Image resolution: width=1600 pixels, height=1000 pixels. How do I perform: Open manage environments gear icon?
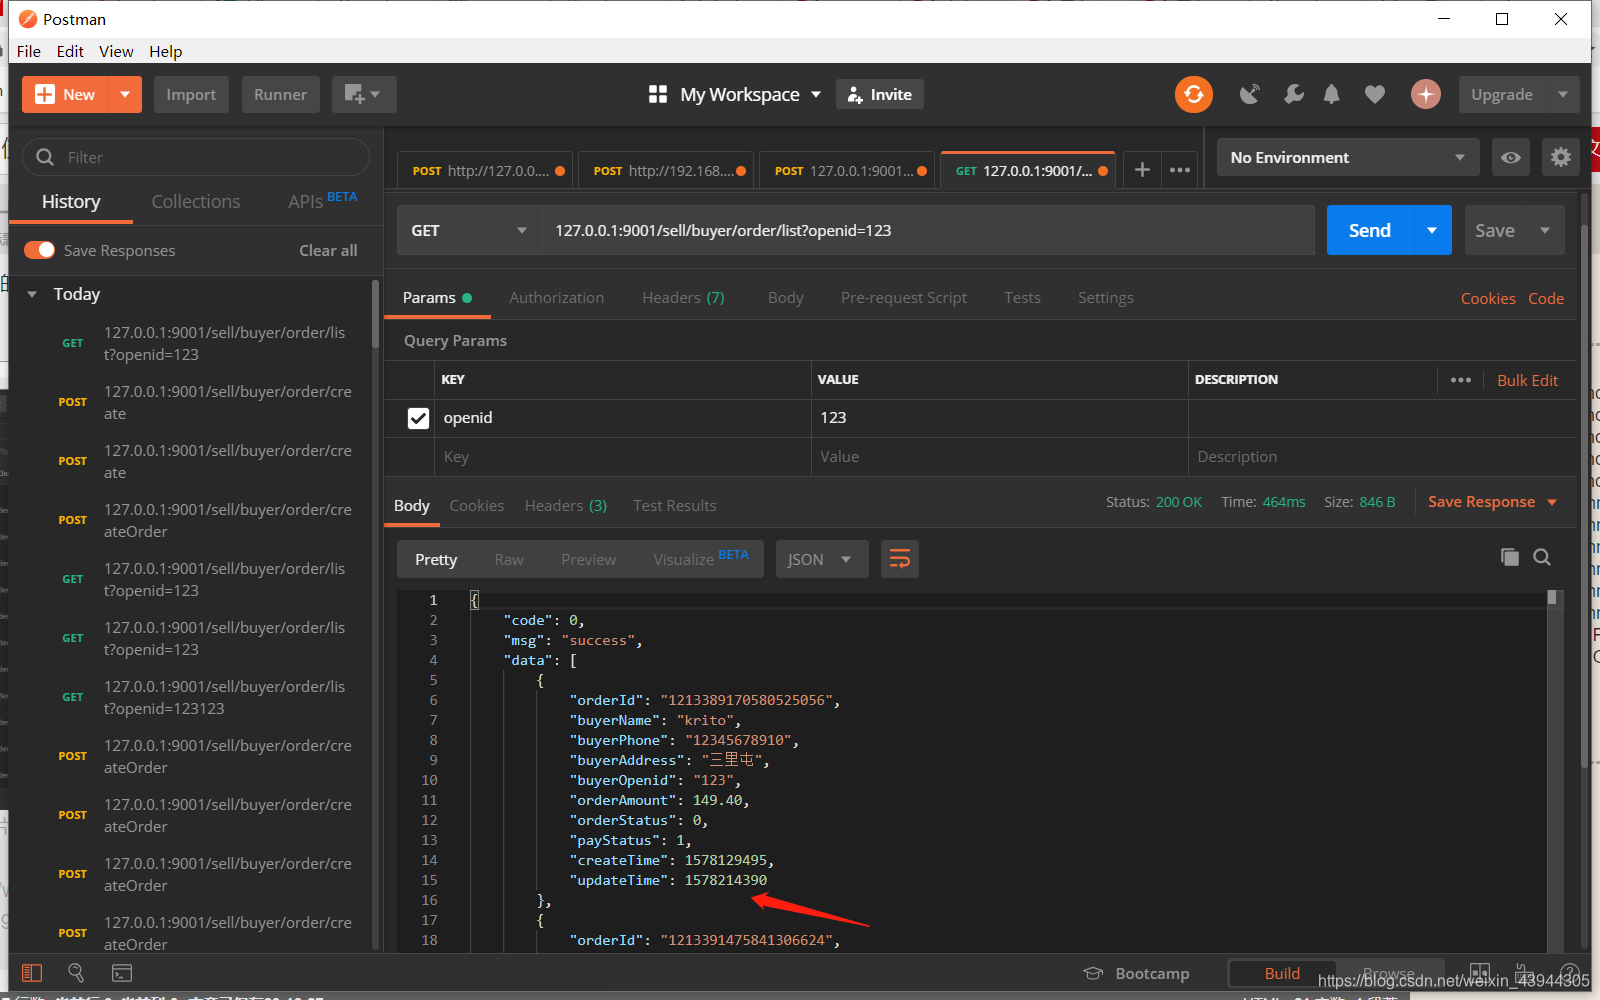coord(1561,157)
